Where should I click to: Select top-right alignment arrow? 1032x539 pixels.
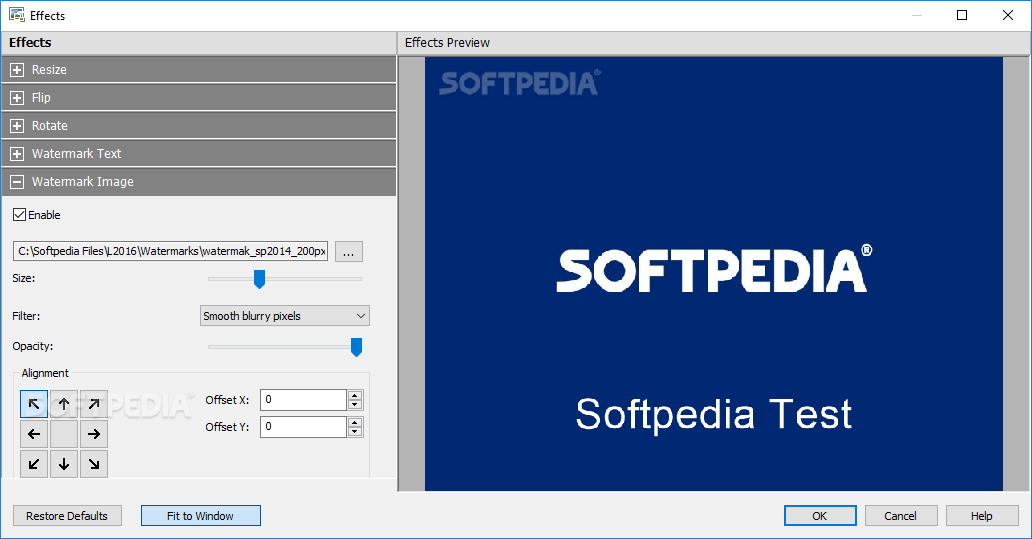pyautogui.click(x=94, y=404)
